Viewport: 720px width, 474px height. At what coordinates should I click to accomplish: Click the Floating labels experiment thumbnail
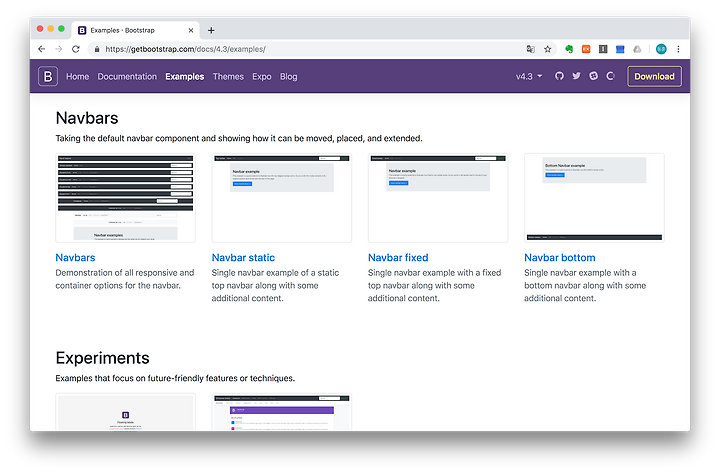click(x=125, y=412)
